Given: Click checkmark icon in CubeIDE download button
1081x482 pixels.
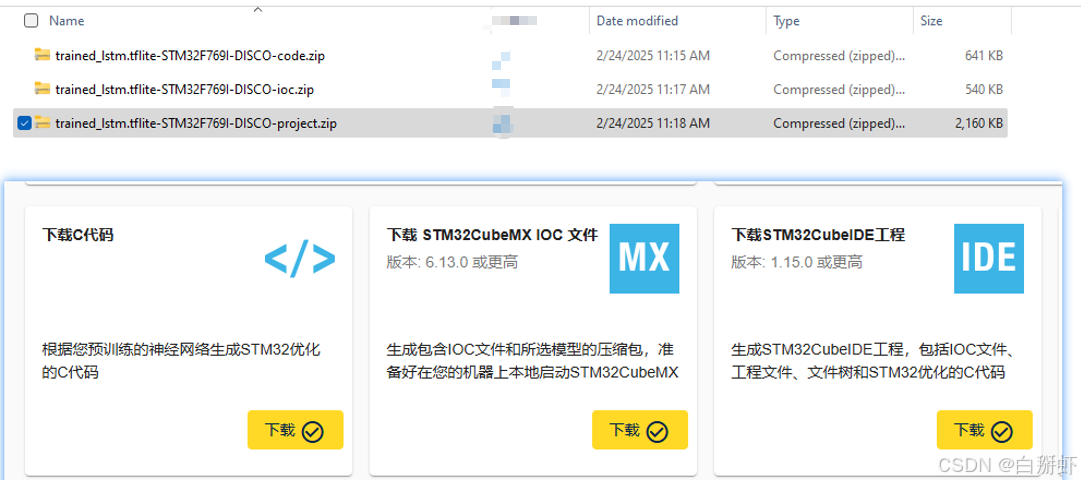Looking at the screenshot, I should tap(1002, 432).
